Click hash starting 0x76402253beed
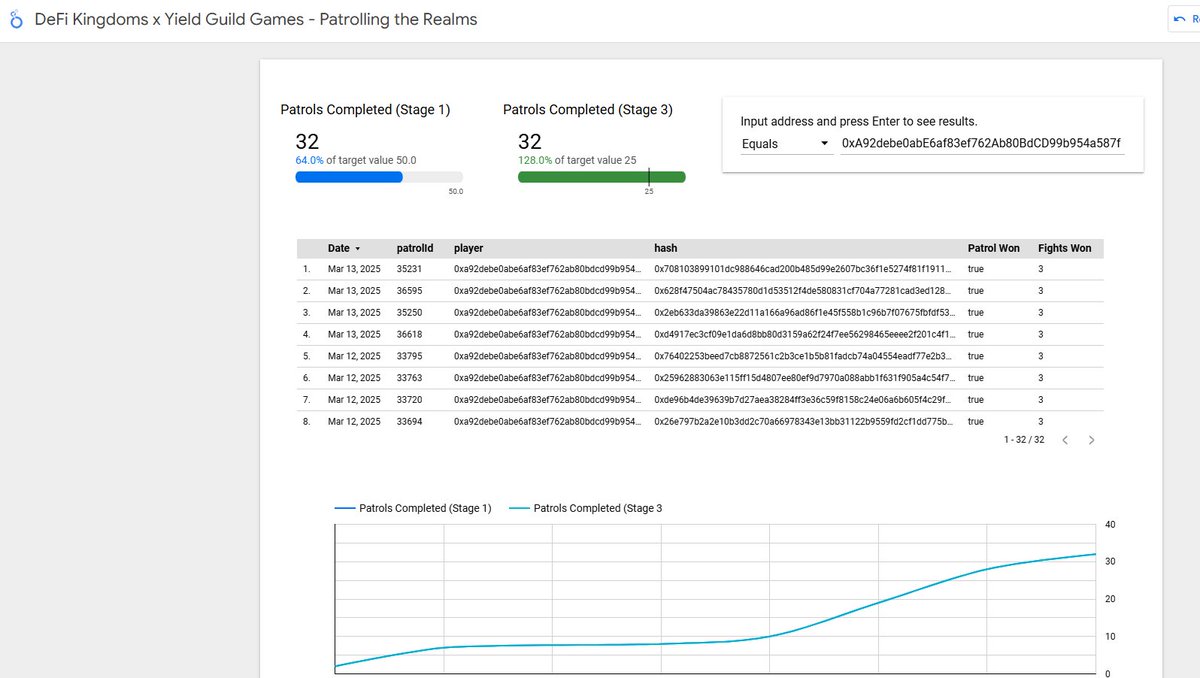The image size is (1200, 678). coord(804,357)
